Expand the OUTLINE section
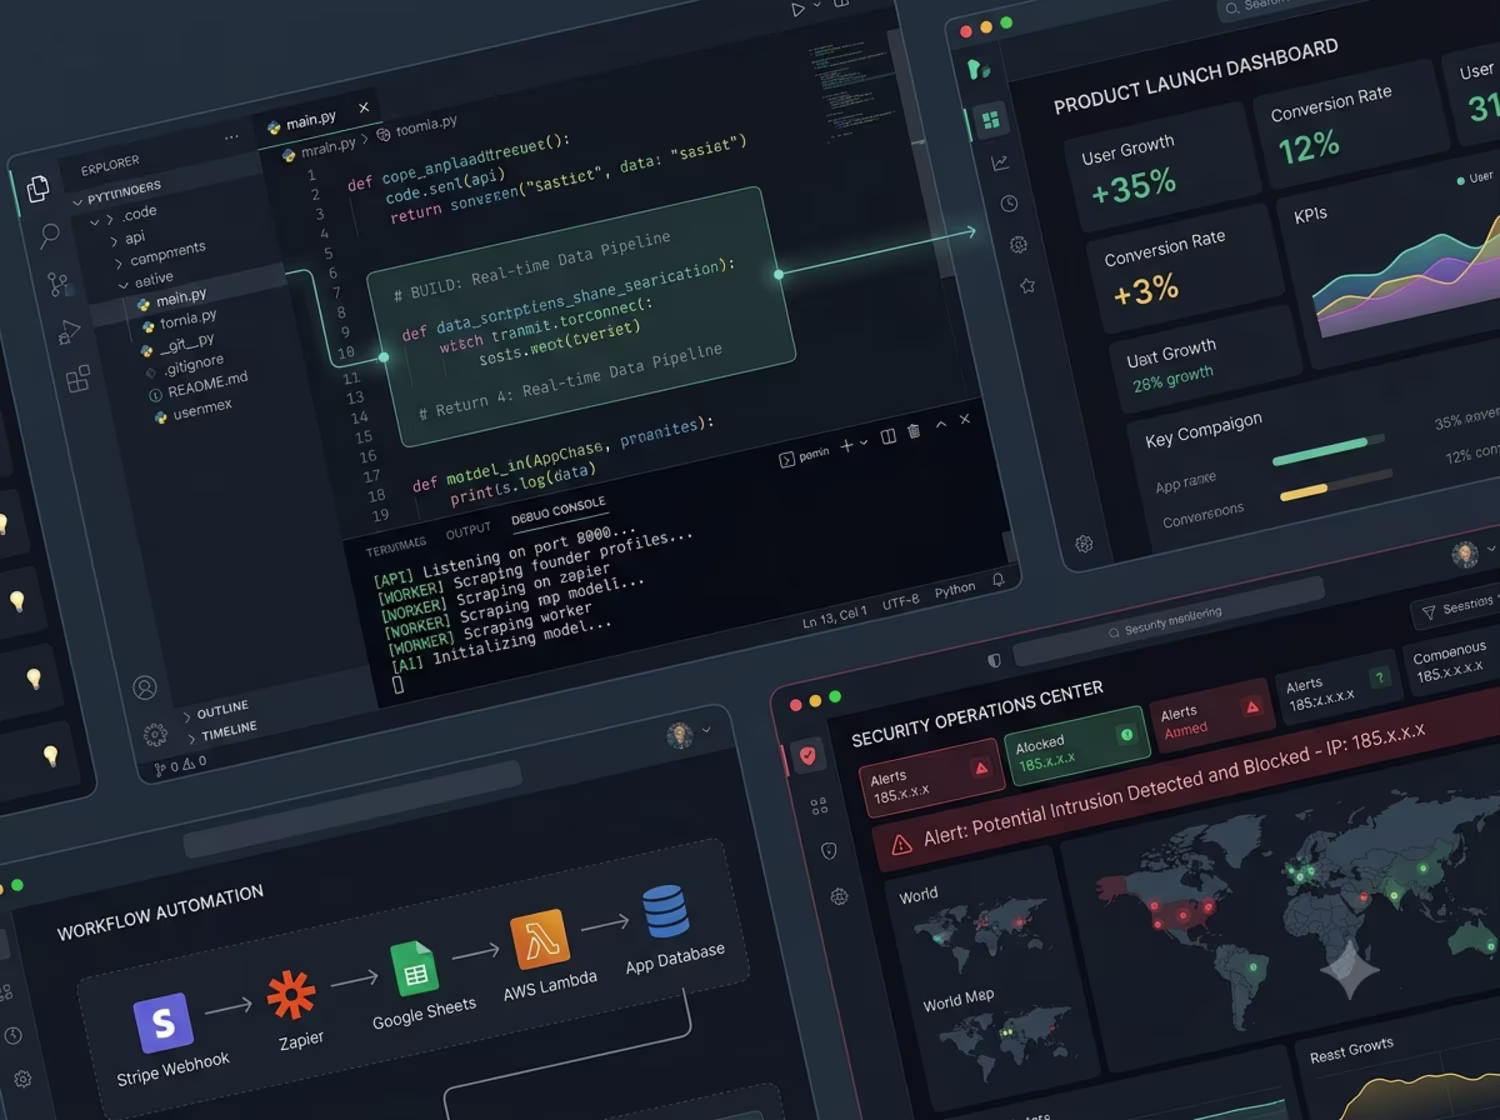This screenshot has height=1120, width=1500. [187, 716]
